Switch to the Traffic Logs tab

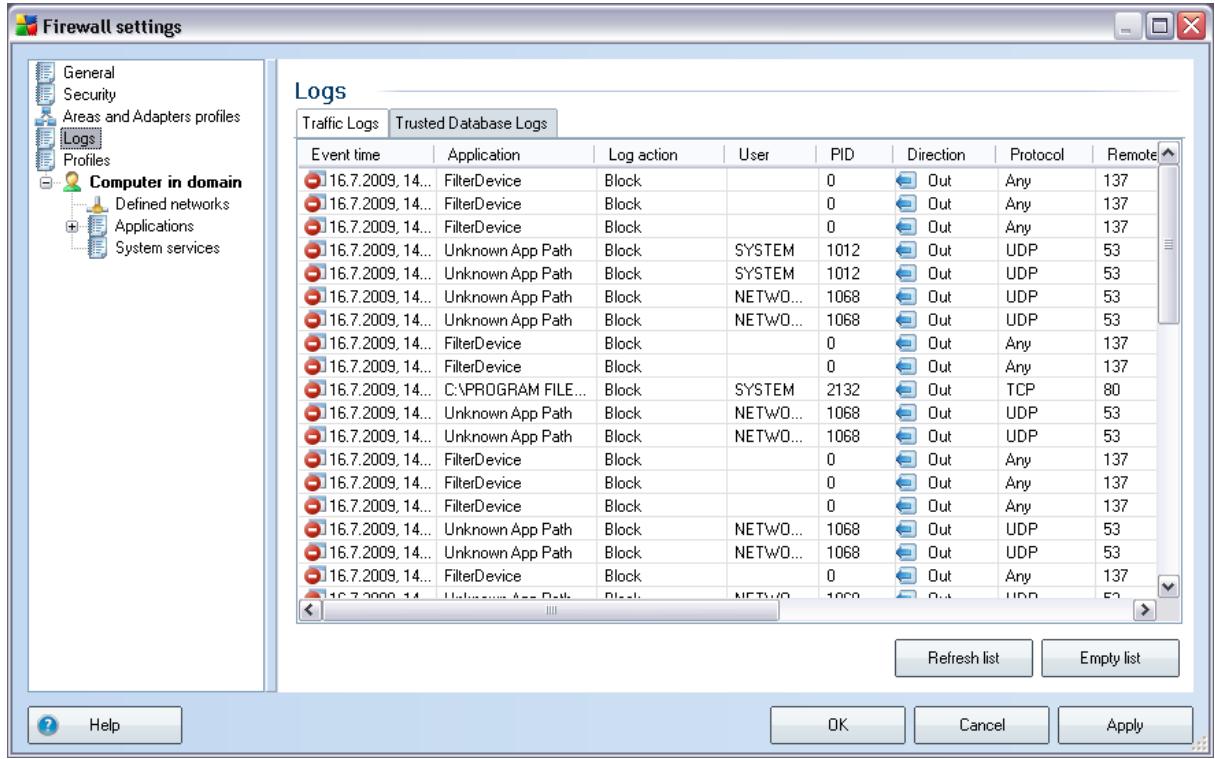343,122
